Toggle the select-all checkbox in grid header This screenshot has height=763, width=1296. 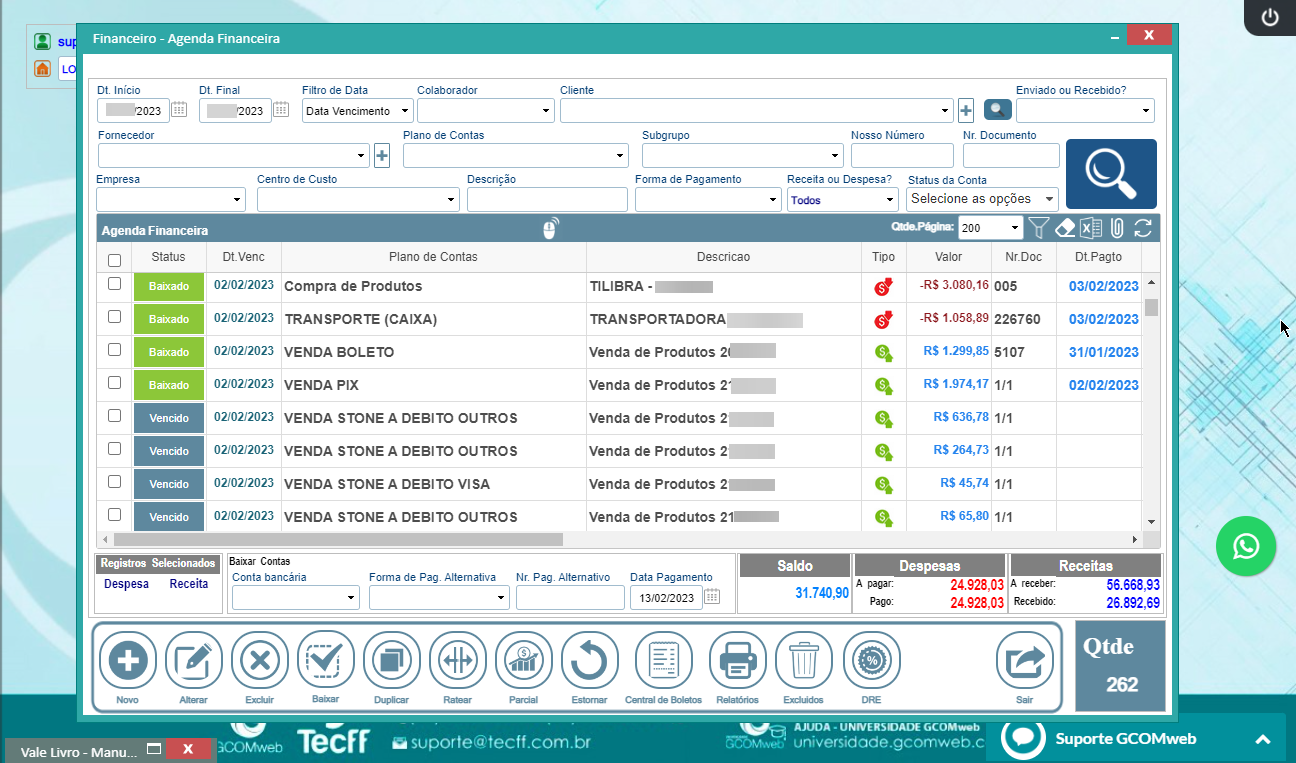point(114,260)
